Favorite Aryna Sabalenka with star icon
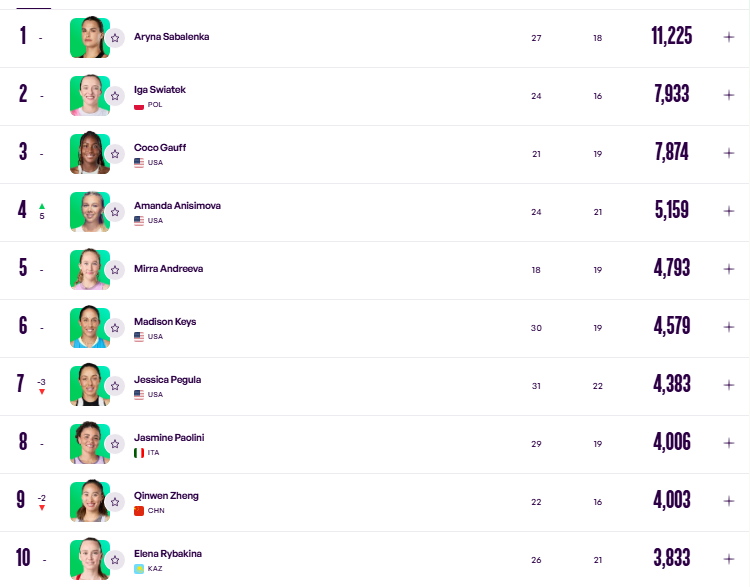Image resolution: width=750 pixels, height=587 pixels. (x=115, y=38)
